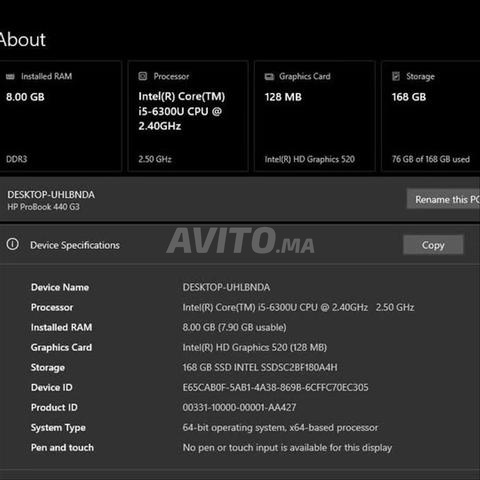
Task: Click the 64-bit operating system value
Action: click(x=280, y=428)
